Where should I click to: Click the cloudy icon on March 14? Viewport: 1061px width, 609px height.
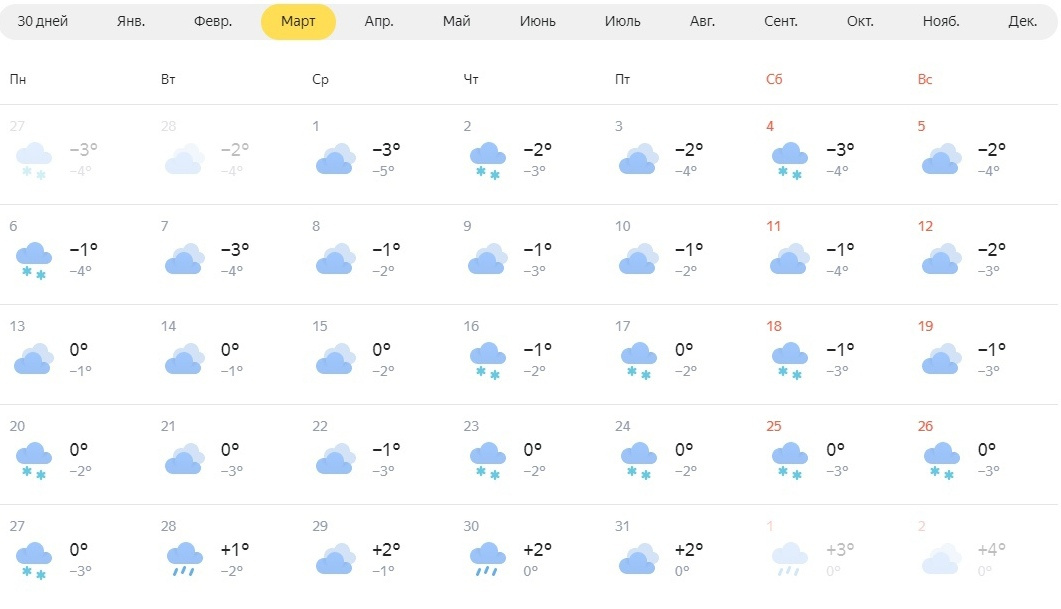point(184,359)
